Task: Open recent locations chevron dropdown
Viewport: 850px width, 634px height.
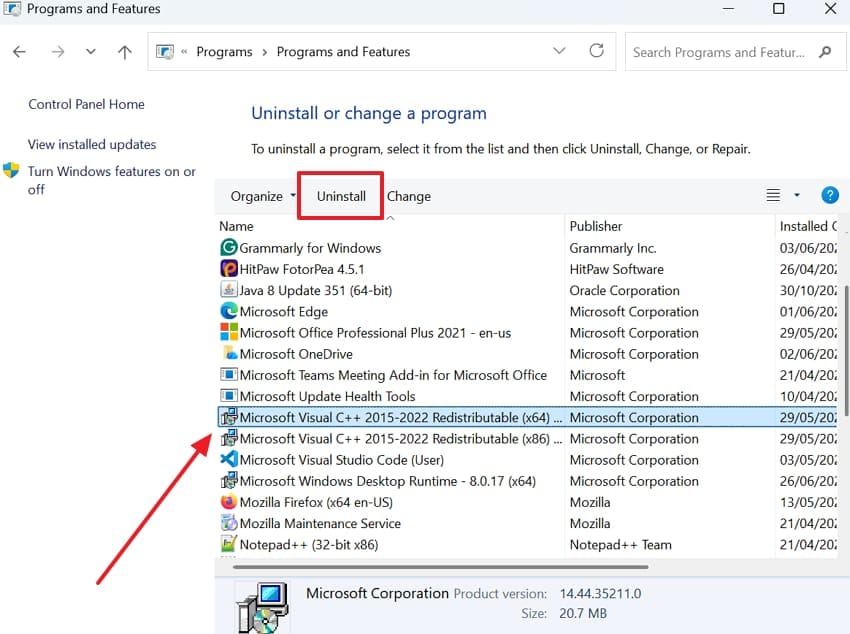Action: click(91, 52)
